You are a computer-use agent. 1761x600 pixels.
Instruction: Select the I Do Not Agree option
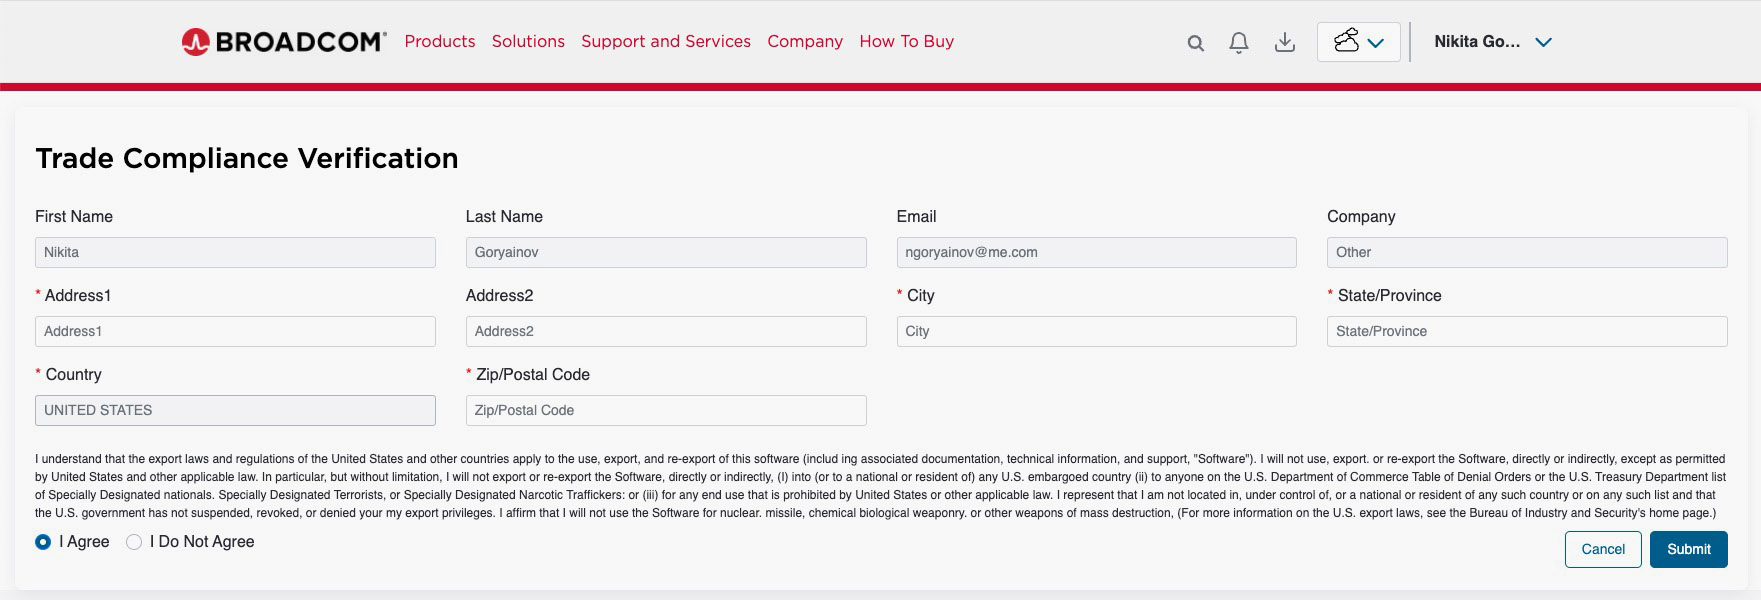pyautogui.click(x=134, y=542)
